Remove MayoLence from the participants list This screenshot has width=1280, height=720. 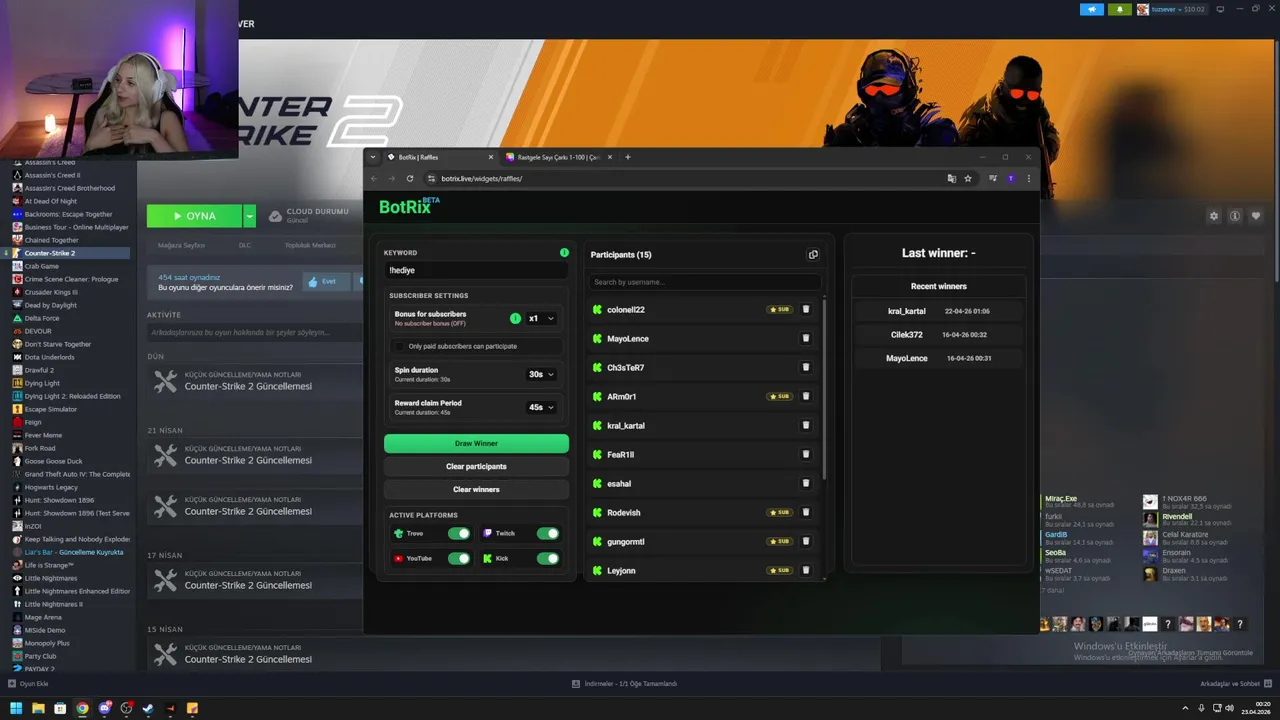tap(806, 339)
